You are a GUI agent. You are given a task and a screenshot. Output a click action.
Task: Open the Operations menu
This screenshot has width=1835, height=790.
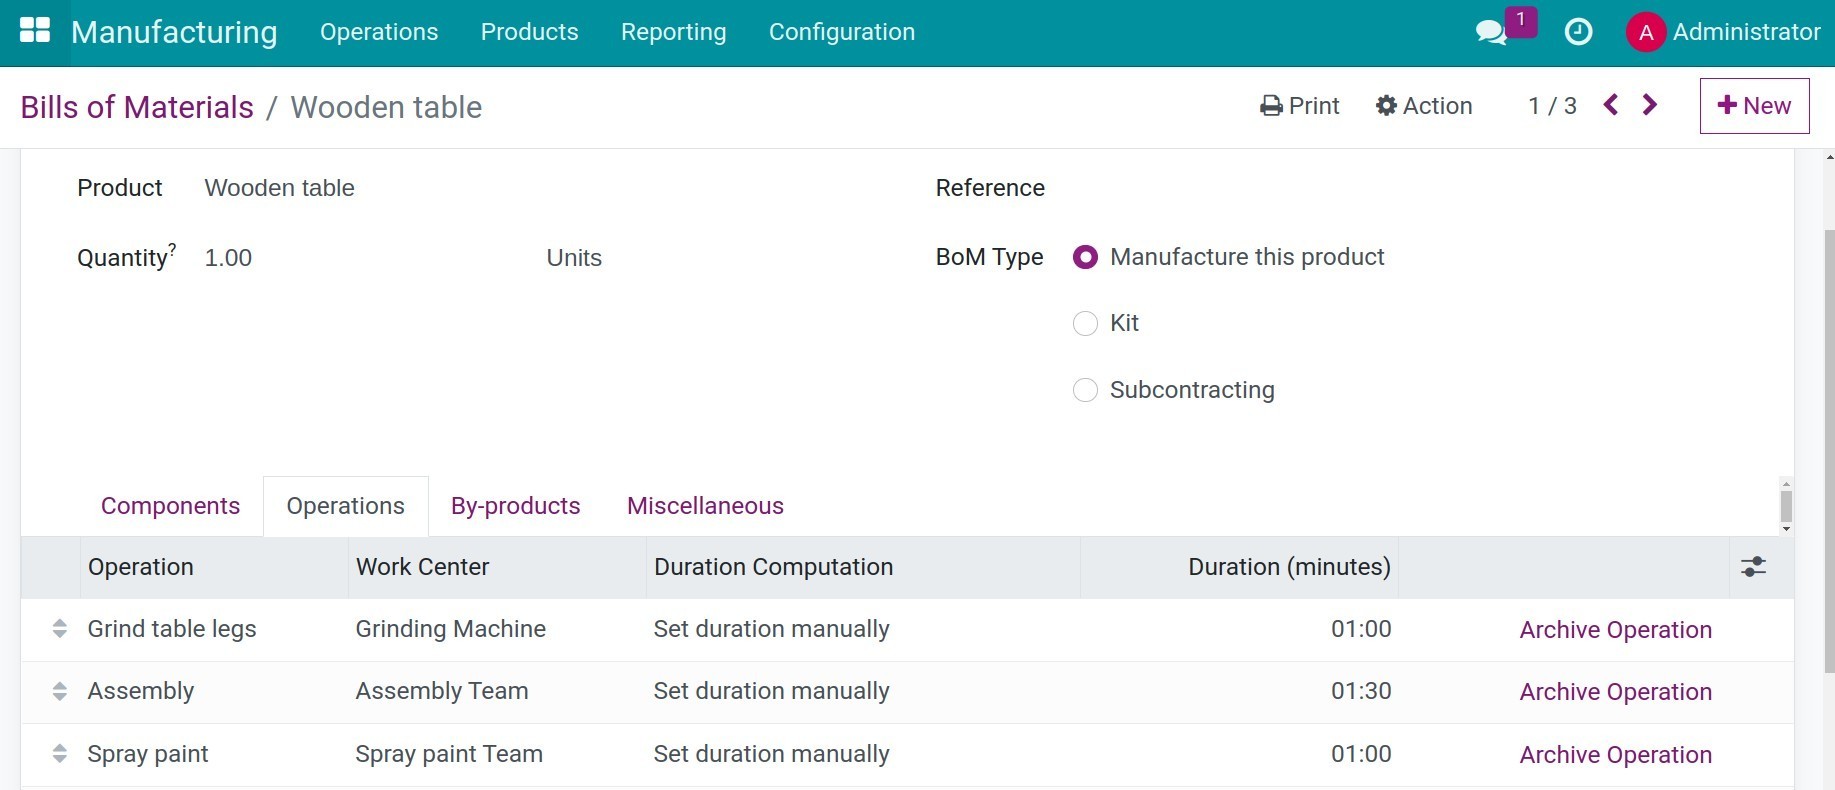[379, 32]
